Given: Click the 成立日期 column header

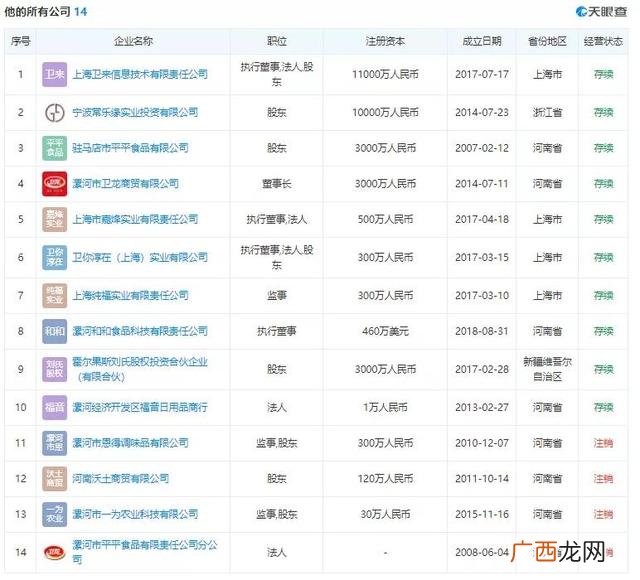Looking at the screenshot, I should click(x=482, y=41).
